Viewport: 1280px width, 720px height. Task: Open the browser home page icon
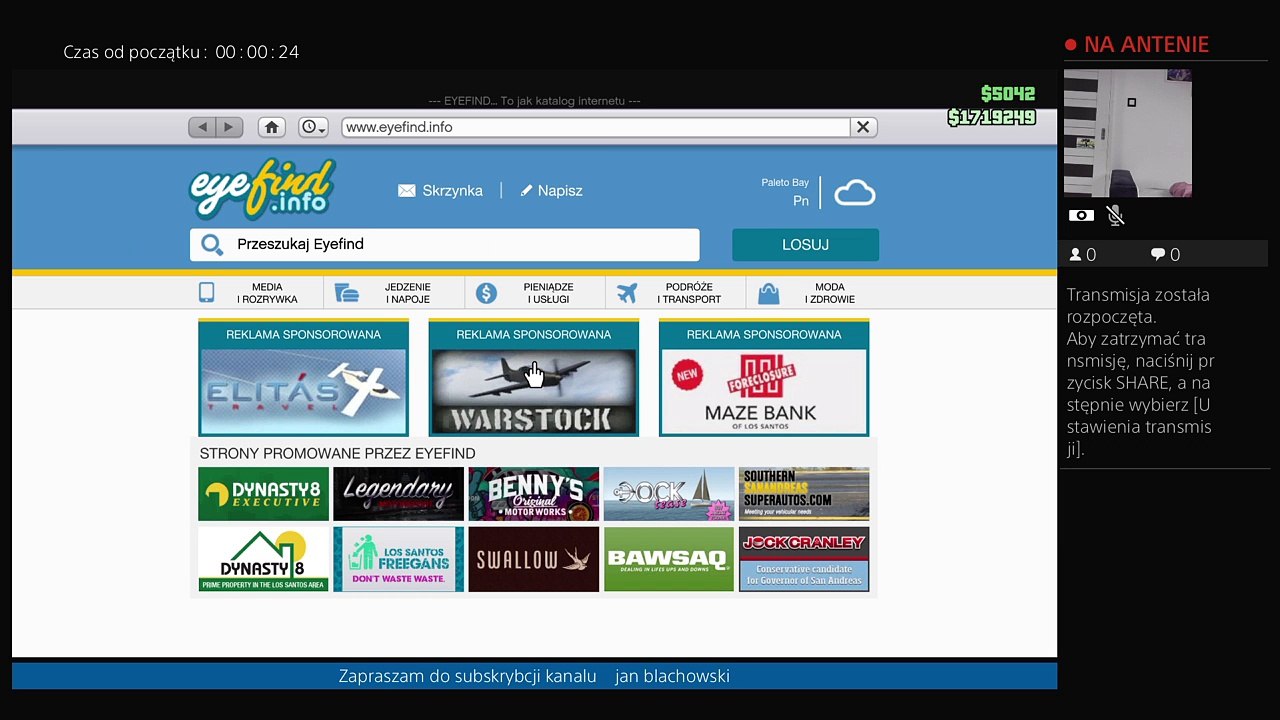pyautogui.click(x=271, y=127)
